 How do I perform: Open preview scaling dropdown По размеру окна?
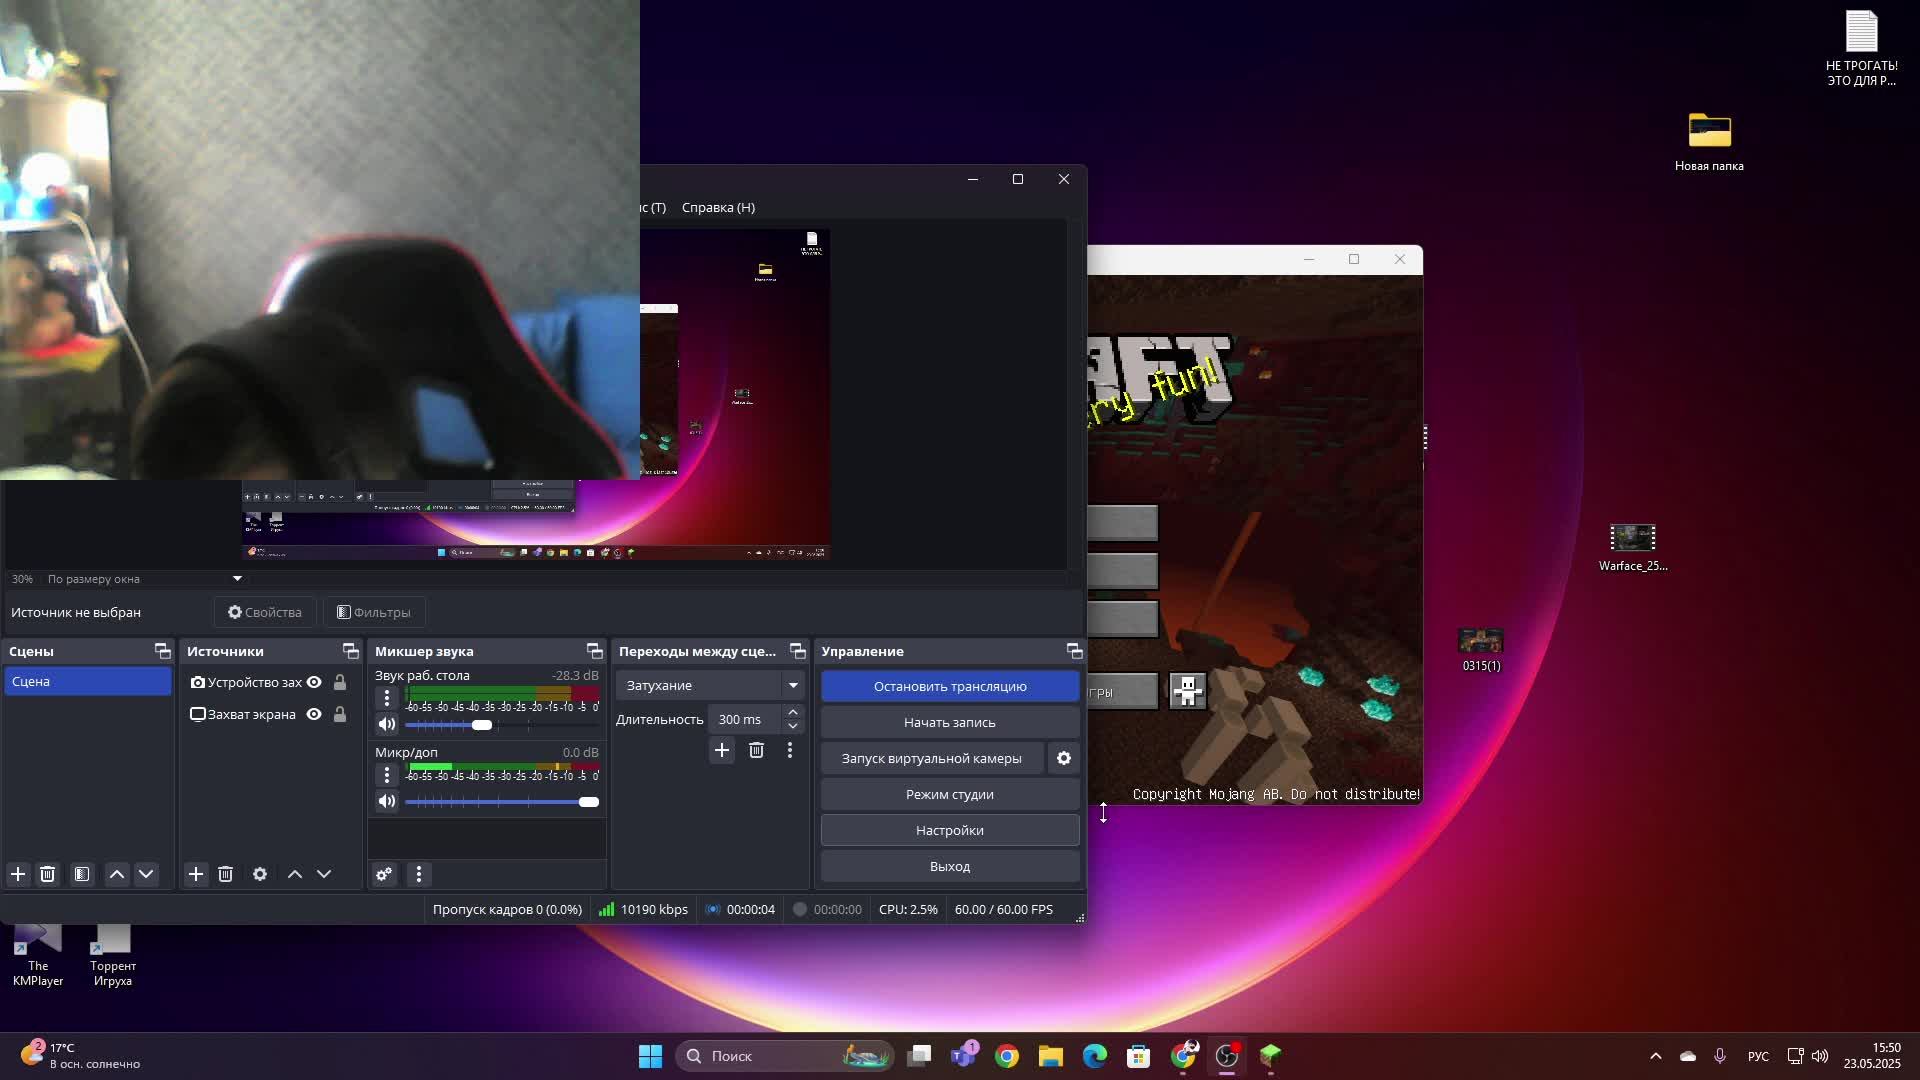click(x=145, y=579)
